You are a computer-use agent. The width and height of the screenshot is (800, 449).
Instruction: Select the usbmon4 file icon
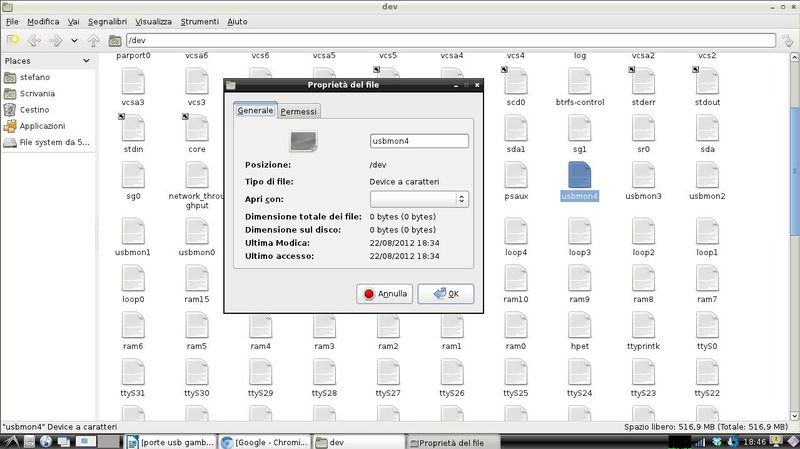click(x=580, y=175)
